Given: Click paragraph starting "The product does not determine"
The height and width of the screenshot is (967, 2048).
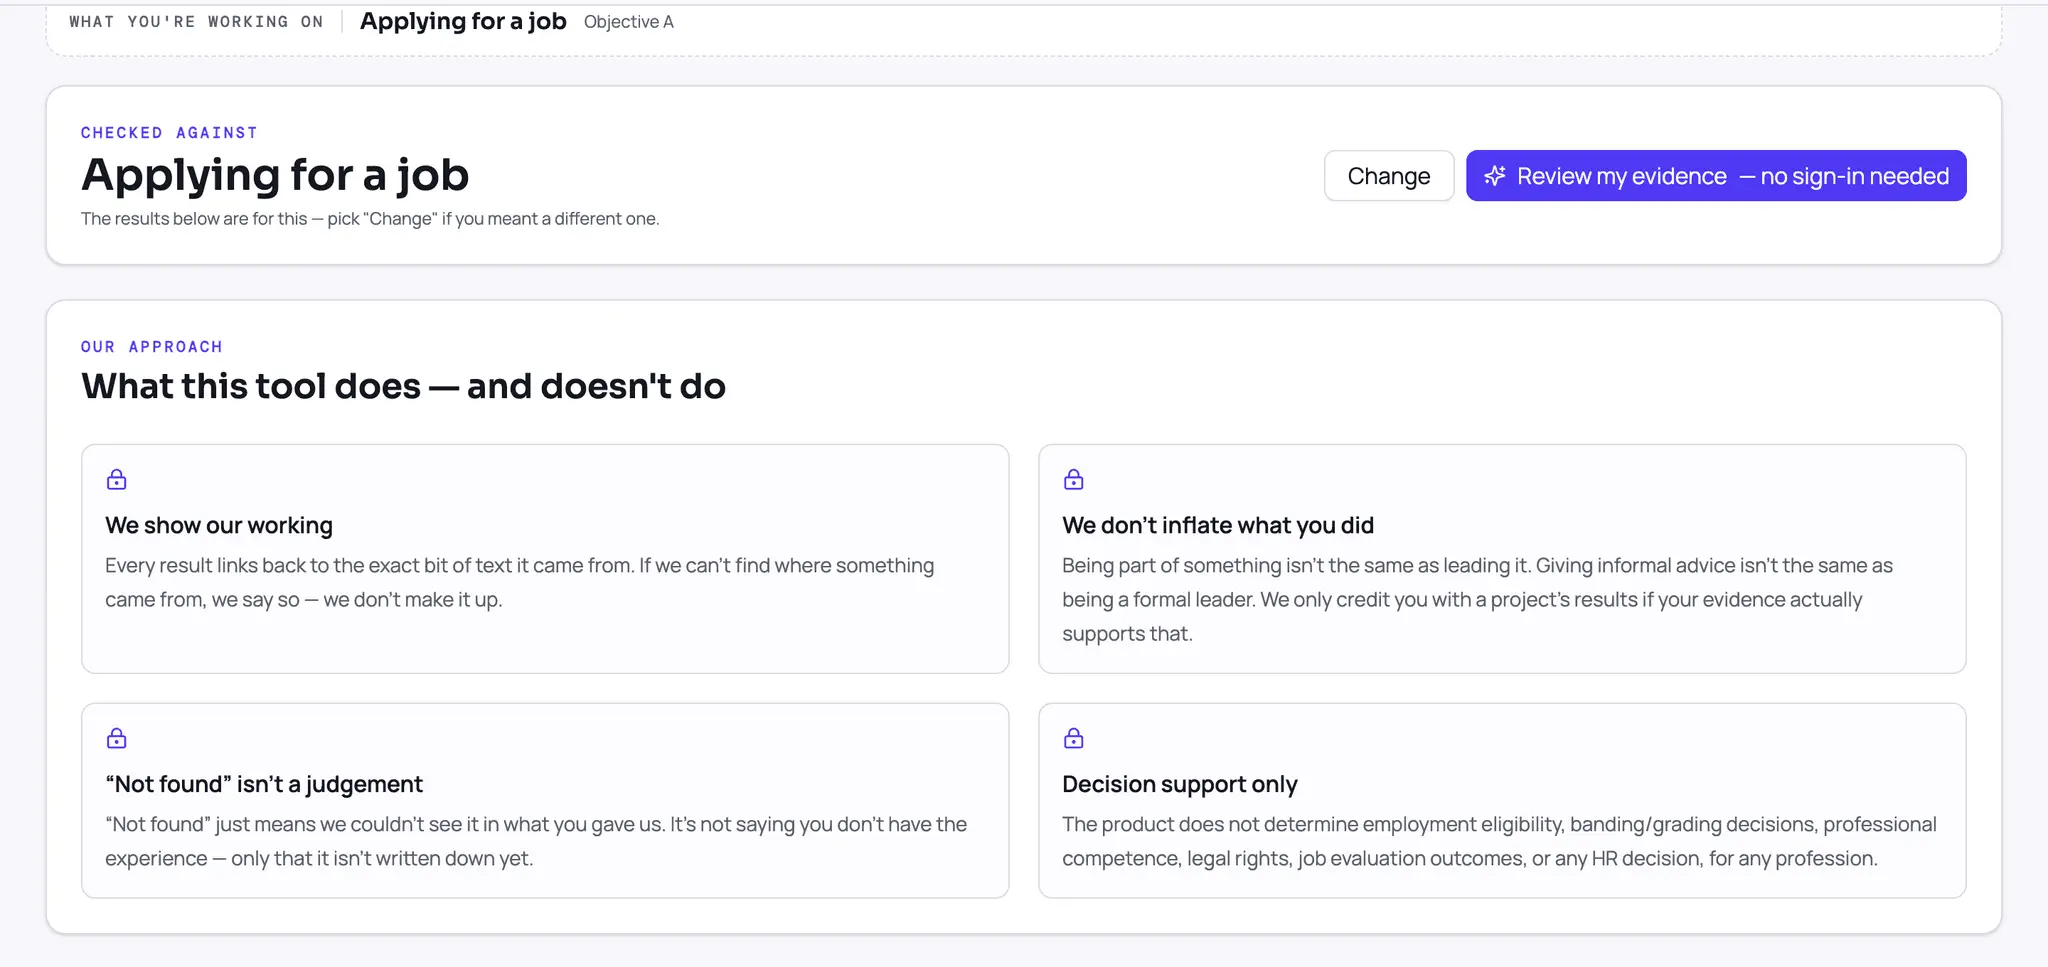Looking at the screenshot, I should tap(1500, 841).
